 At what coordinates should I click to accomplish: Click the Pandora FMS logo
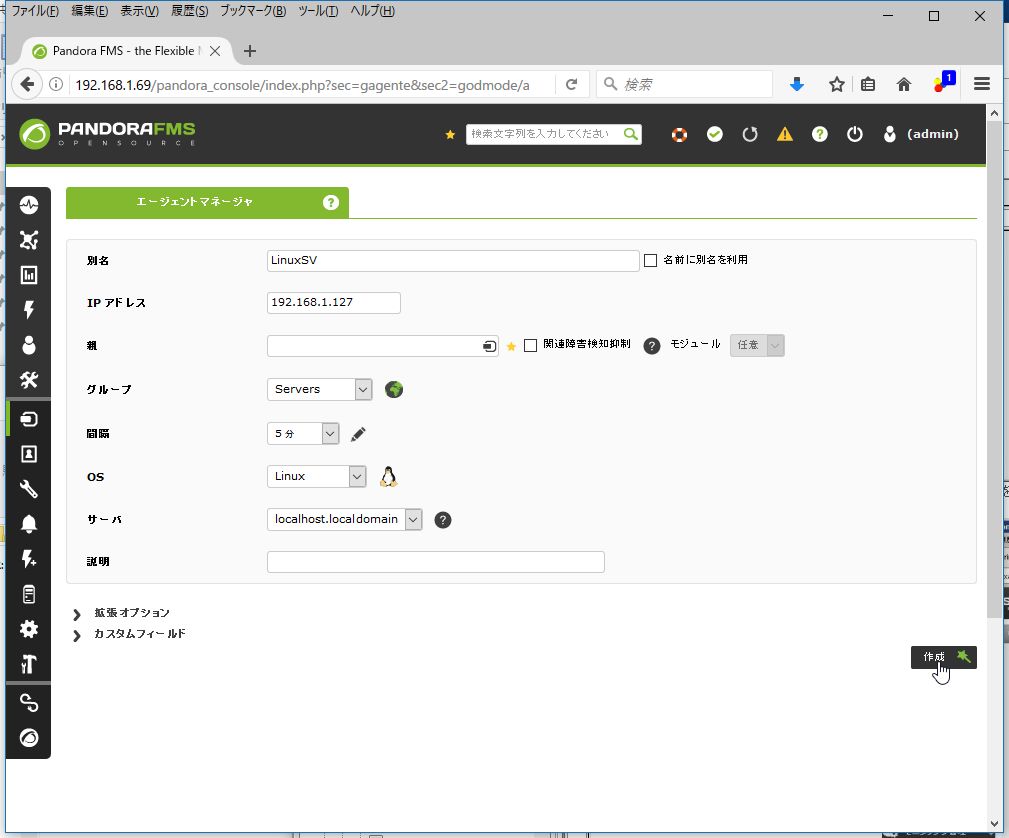pos(107,134)
